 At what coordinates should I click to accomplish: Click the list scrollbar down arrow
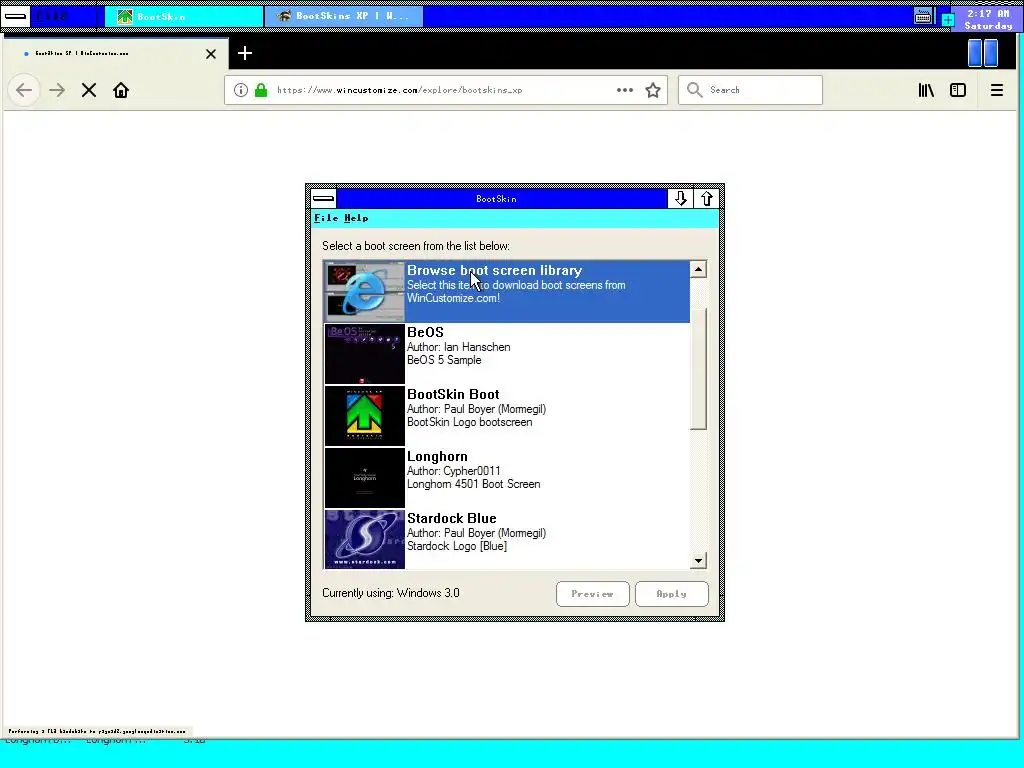tap(698, 560)
